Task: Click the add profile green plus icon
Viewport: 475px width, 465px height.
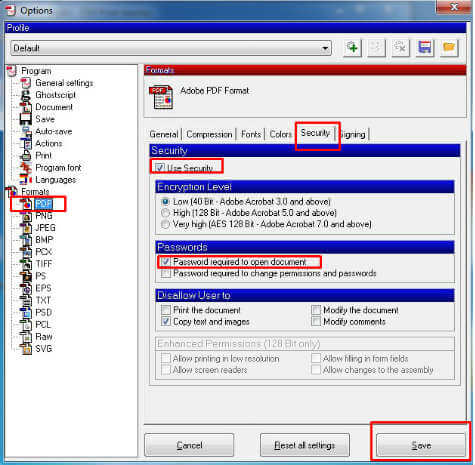Action: pyautogui.click(x=352, y=48)
